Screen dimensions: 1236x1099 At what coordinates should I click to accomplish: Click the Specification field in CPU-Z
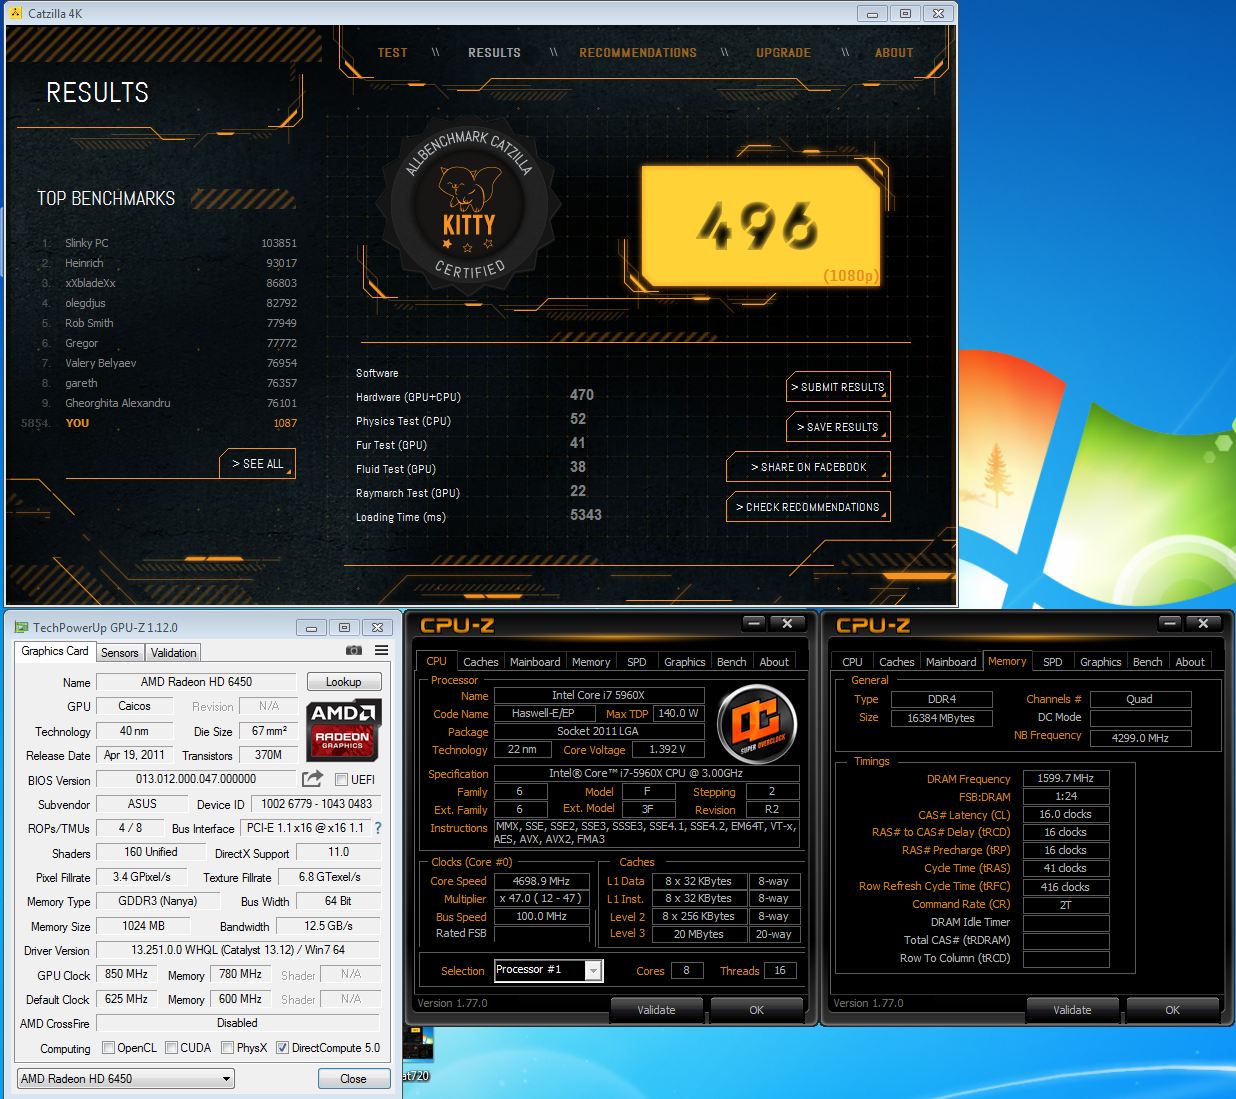(646, 773)
